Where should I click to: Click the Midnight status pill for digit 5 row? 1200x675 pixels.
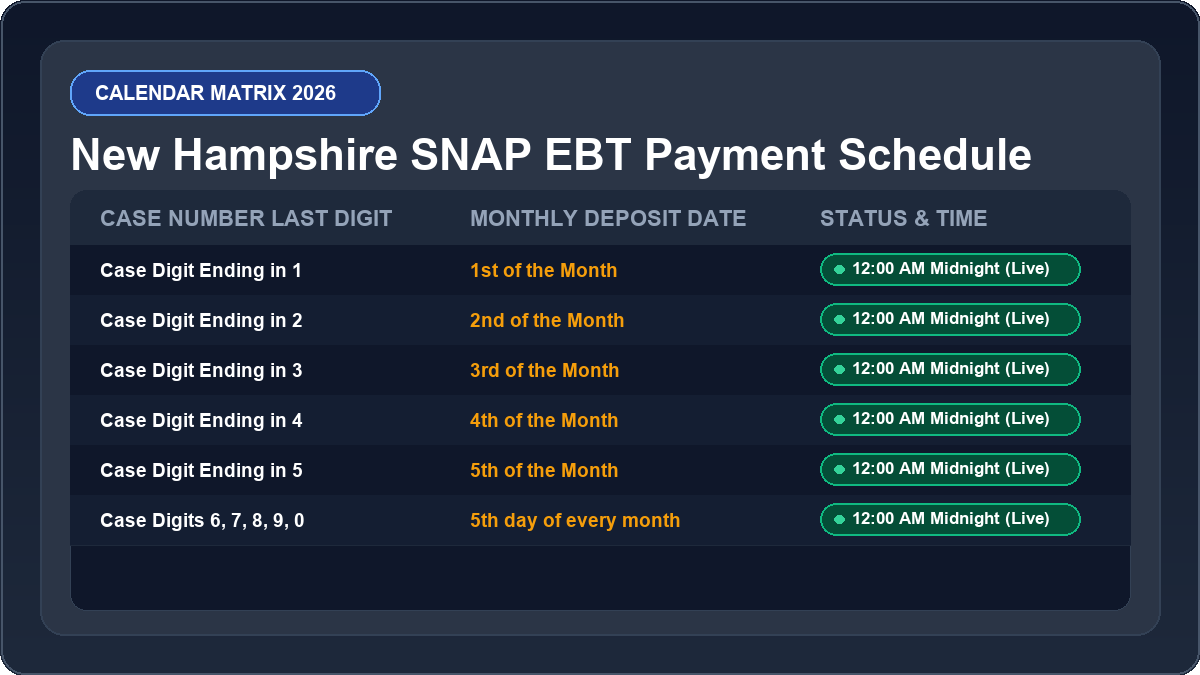point(950,469)
